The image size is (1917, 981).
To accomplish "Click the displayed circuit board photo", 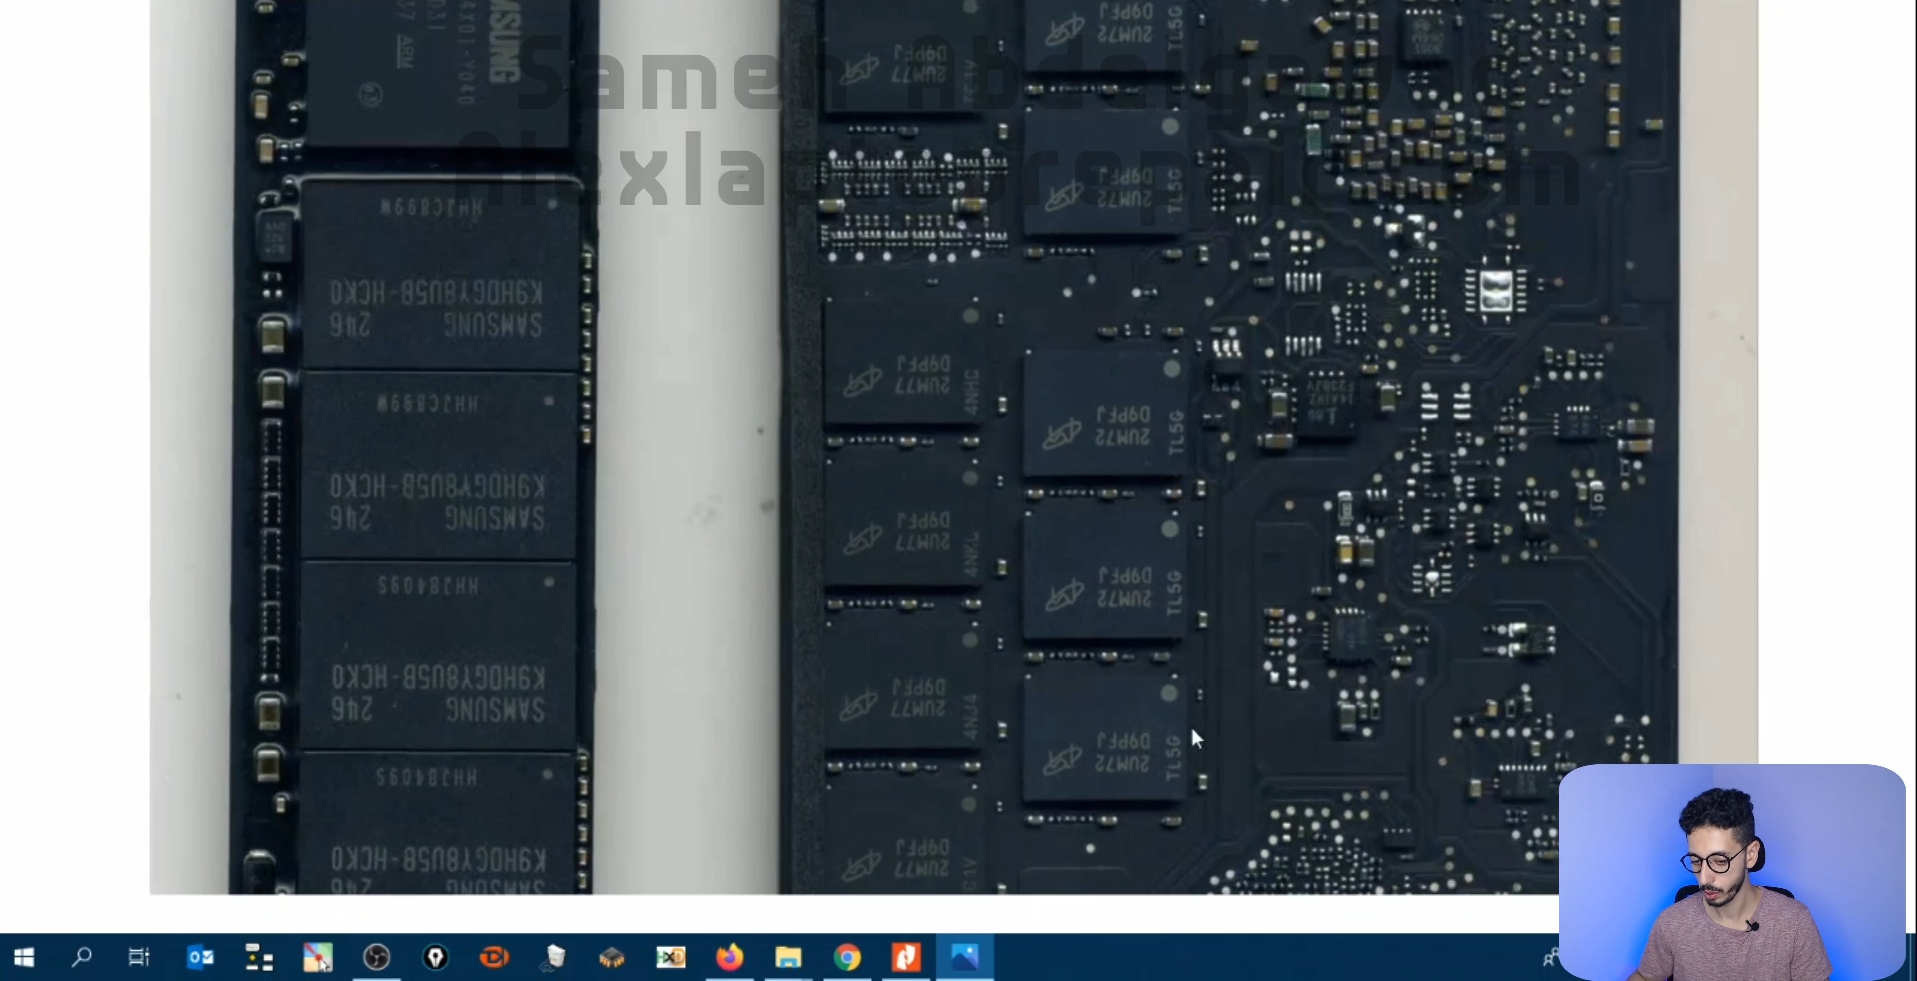I will 953,447.
